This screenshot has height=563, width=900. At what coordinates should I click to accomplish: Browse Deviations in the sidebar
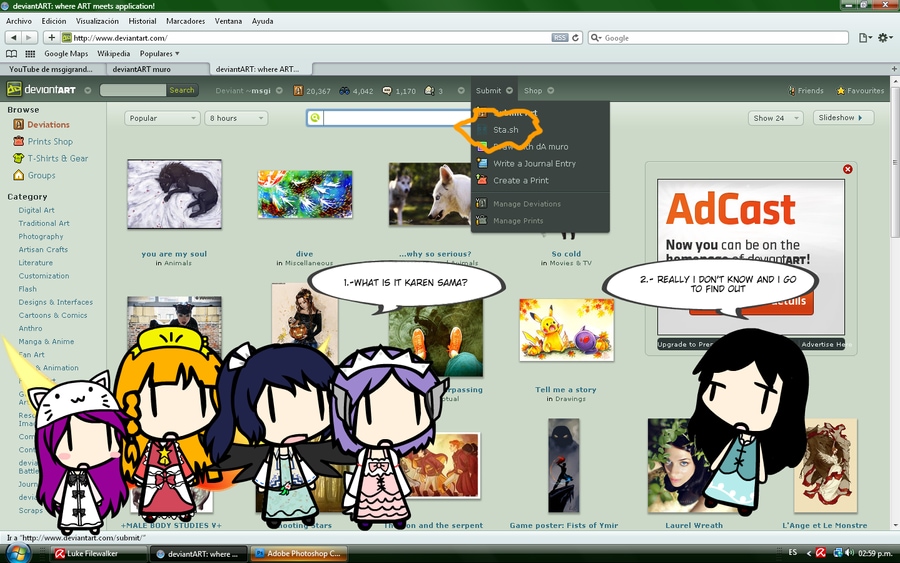pos(48,125)
